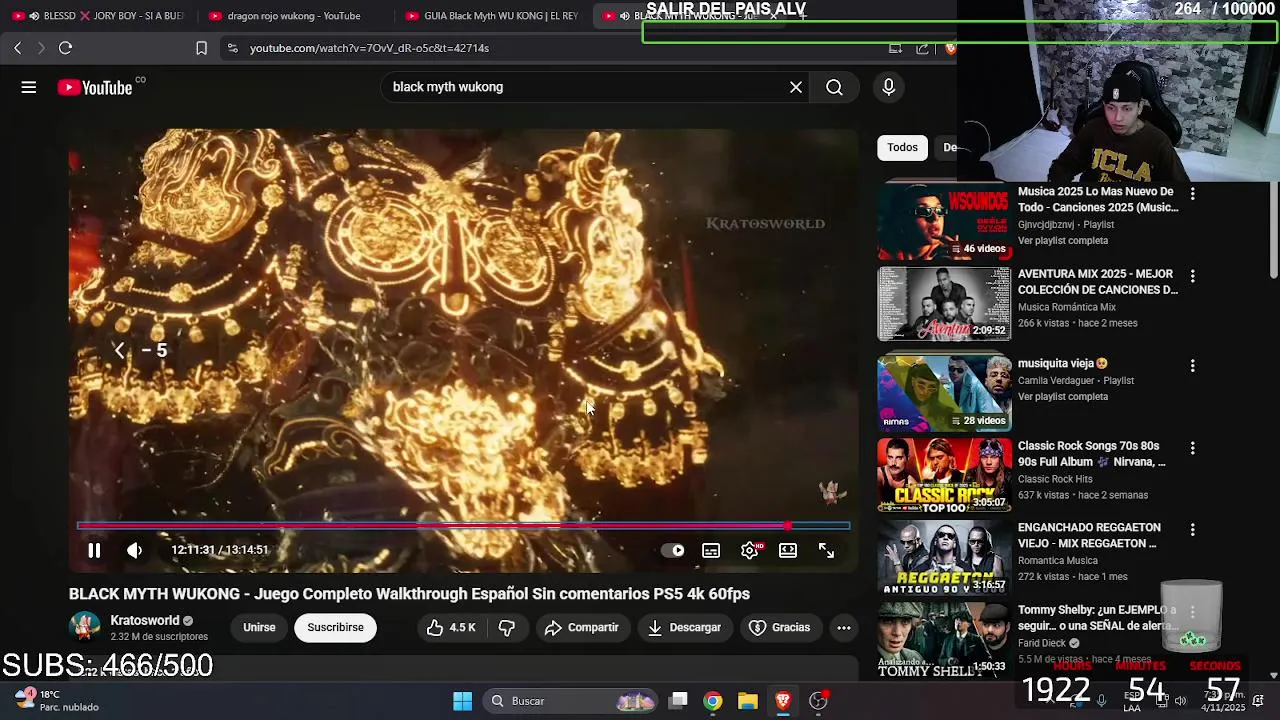This screenshot has width=1280, height=720.
Task: Click the taskbar Buscar search box
Action: [x=572, y=701]
